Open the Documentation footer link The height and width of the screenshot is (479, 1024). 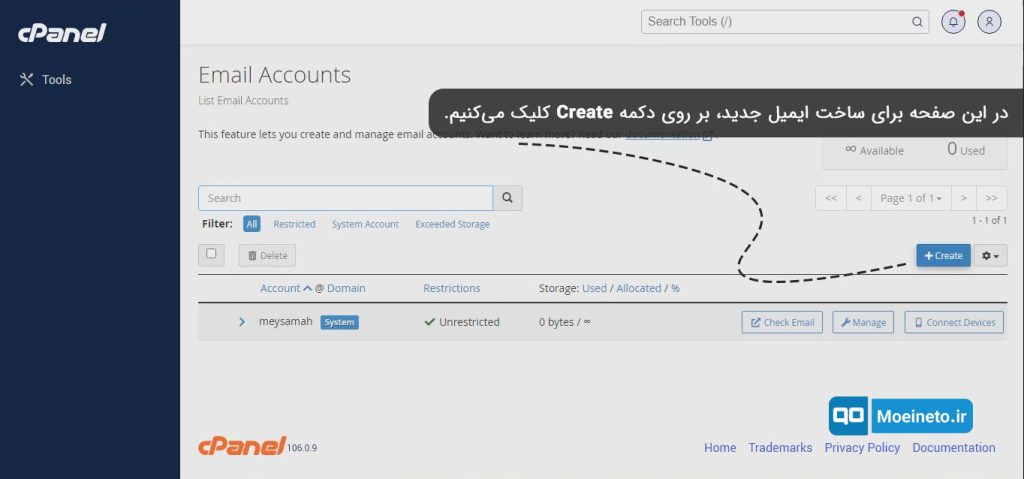click(953, 448)
